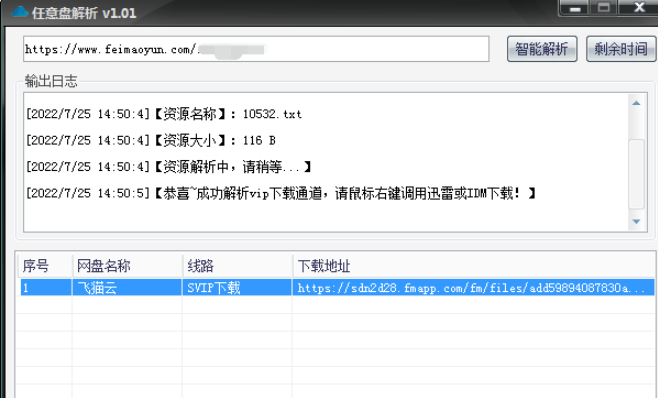The width and height of the screenshot is (658, 398).
Task: Click the cloud app icon in title bar
Action: [x=19, y=12]
